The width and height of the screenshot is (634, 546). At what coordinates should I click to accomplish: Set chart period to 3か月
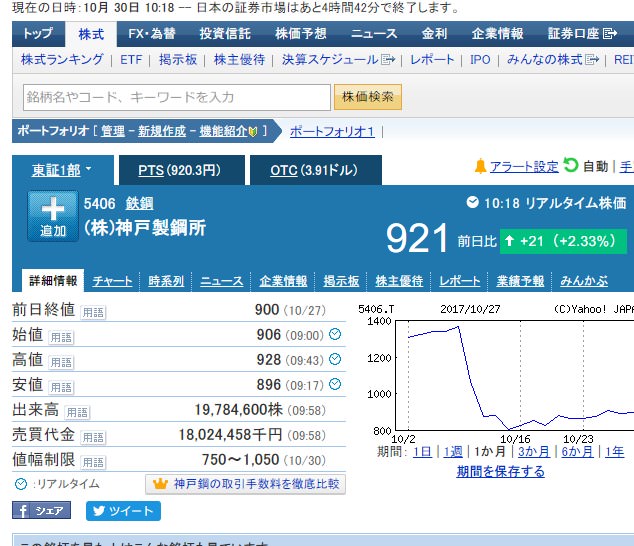(534, 451)
